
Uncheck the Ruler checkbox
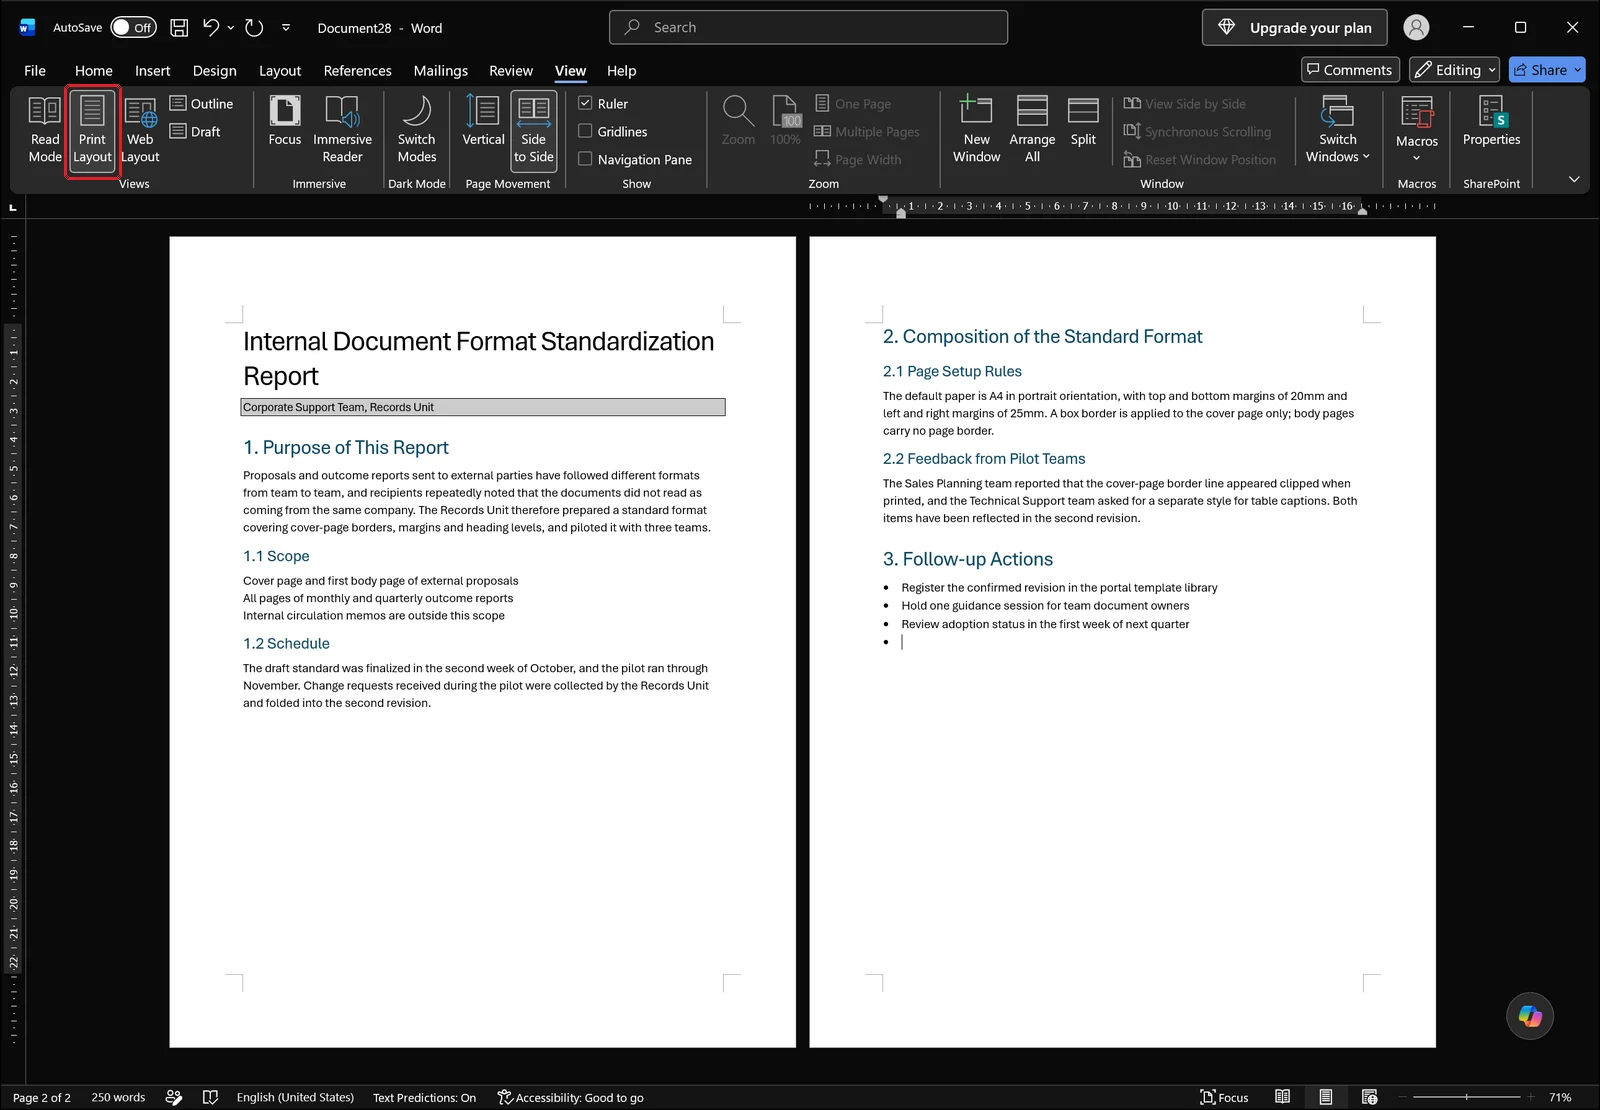(x=585, y=103)
